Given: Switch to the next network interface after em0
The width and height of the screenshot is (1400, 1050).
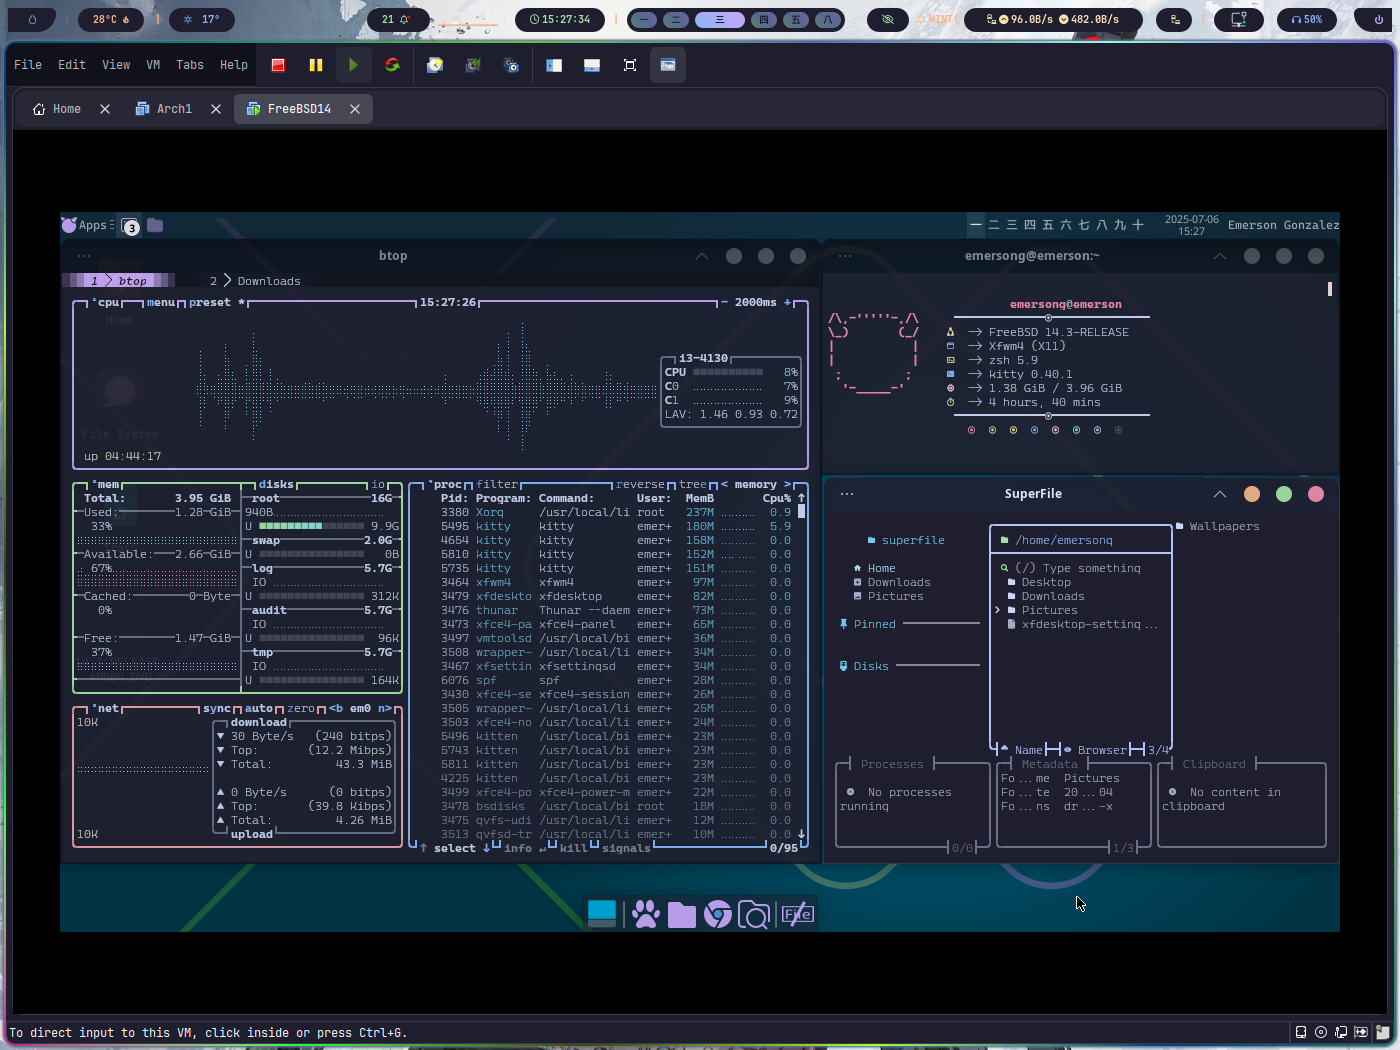Looking at the screenshot, I should pyautogui.click(x=385, y=708).
